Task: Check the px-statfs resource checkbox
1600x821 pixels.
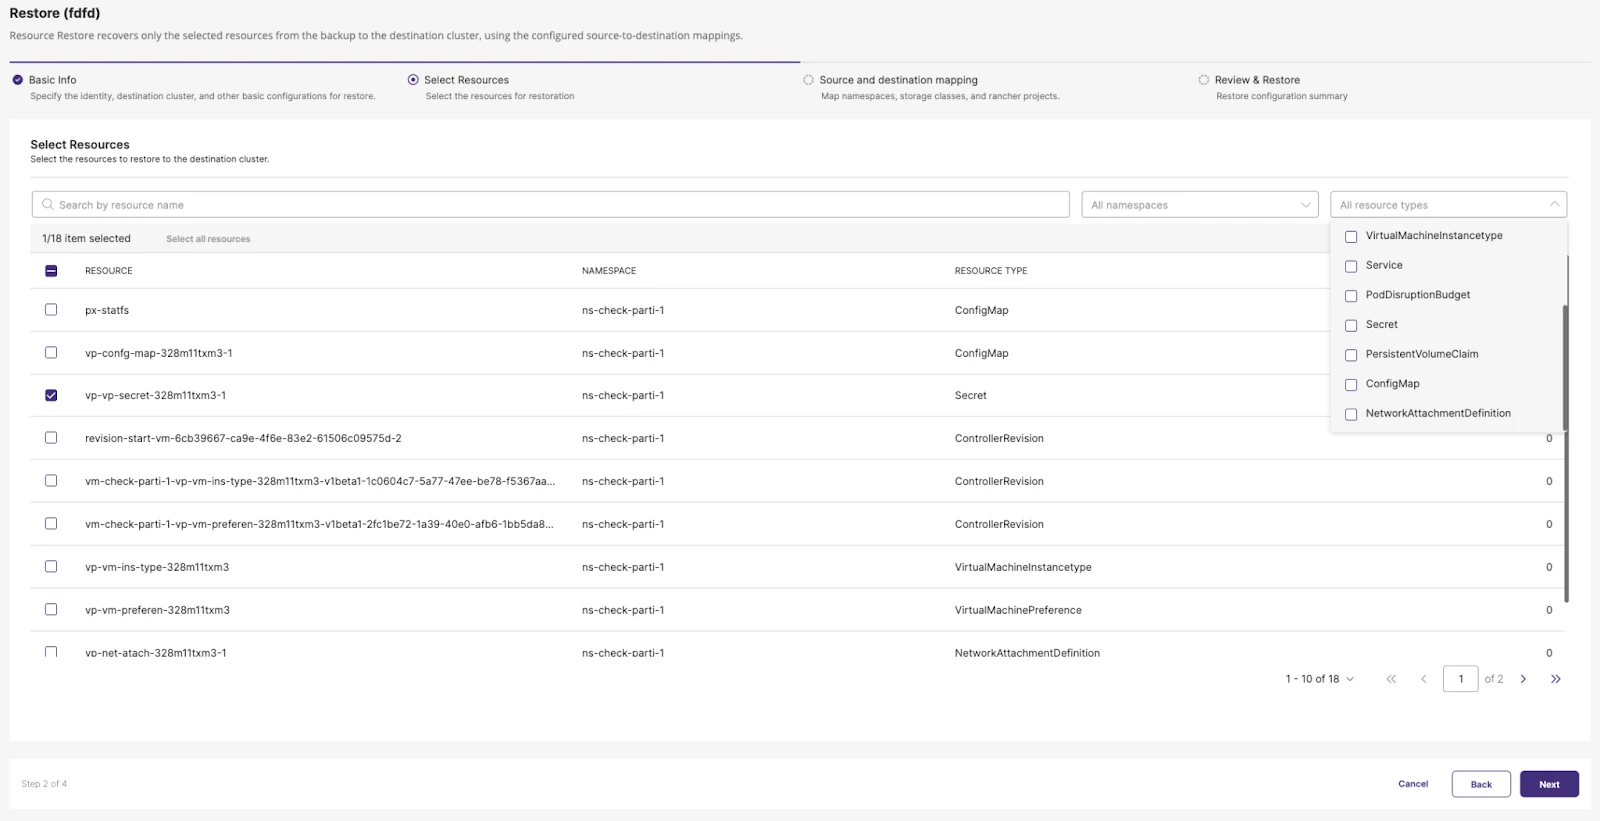Action: tap(51, 310)
